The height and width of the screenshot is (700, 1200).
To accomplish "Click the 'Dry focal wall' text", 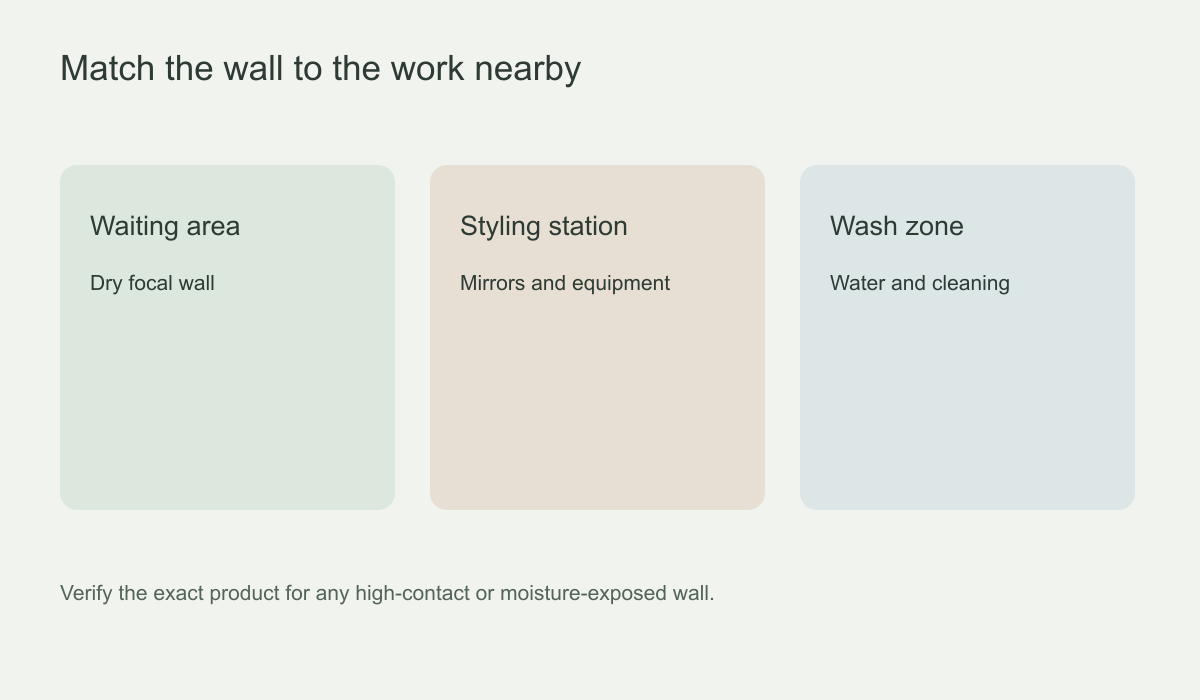I will pyautogui.click(x=152, y=283).
